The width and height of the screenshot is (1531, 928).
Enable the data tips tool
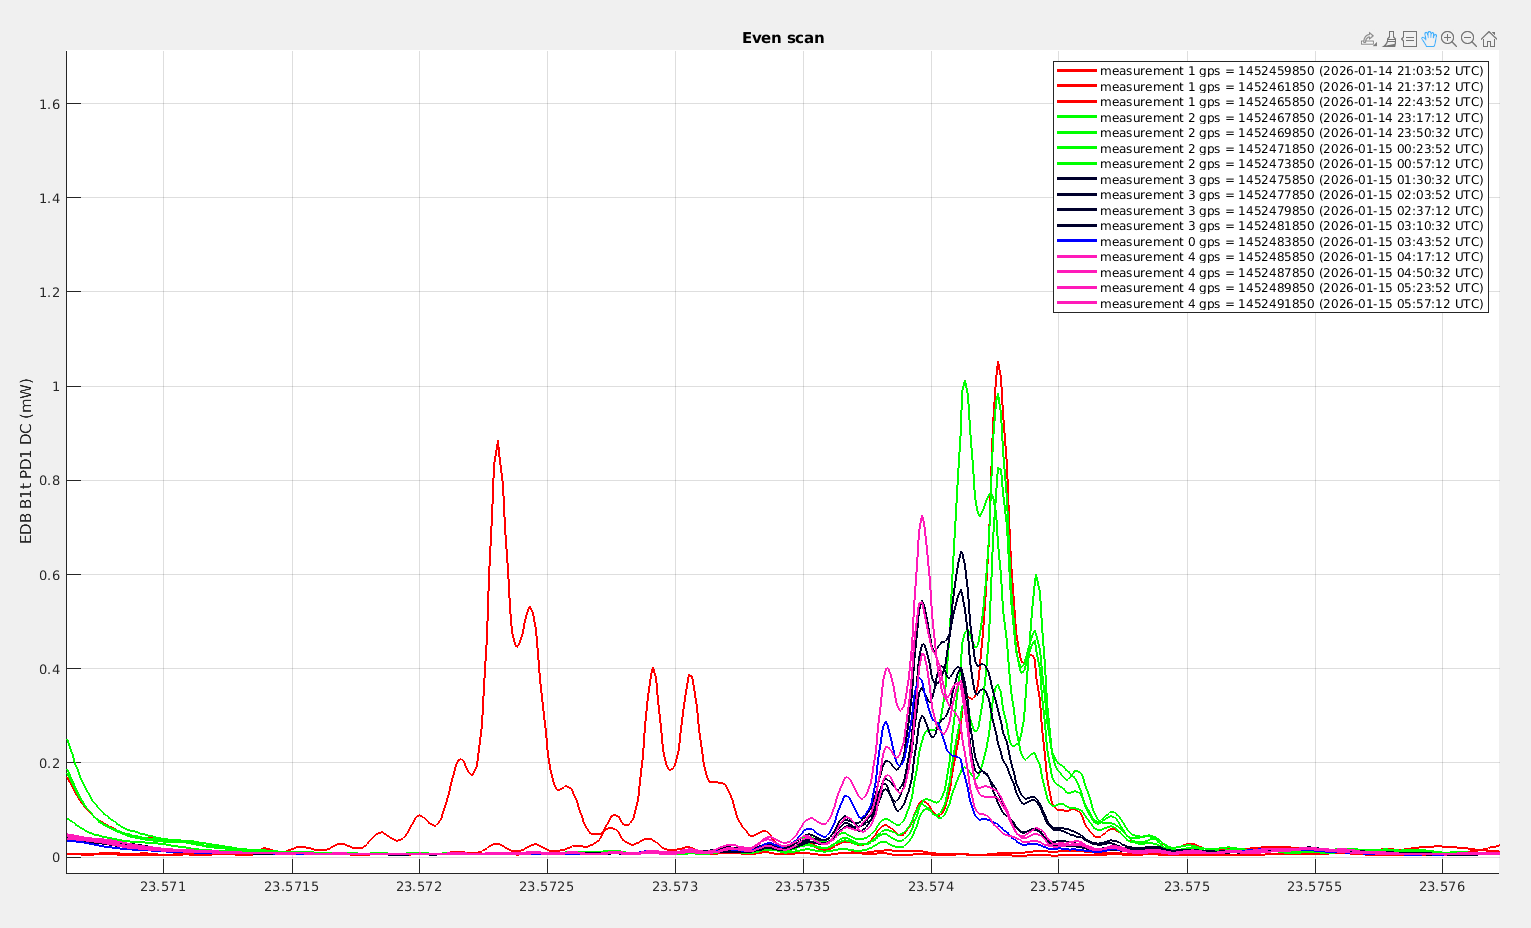pos(1409,39)
